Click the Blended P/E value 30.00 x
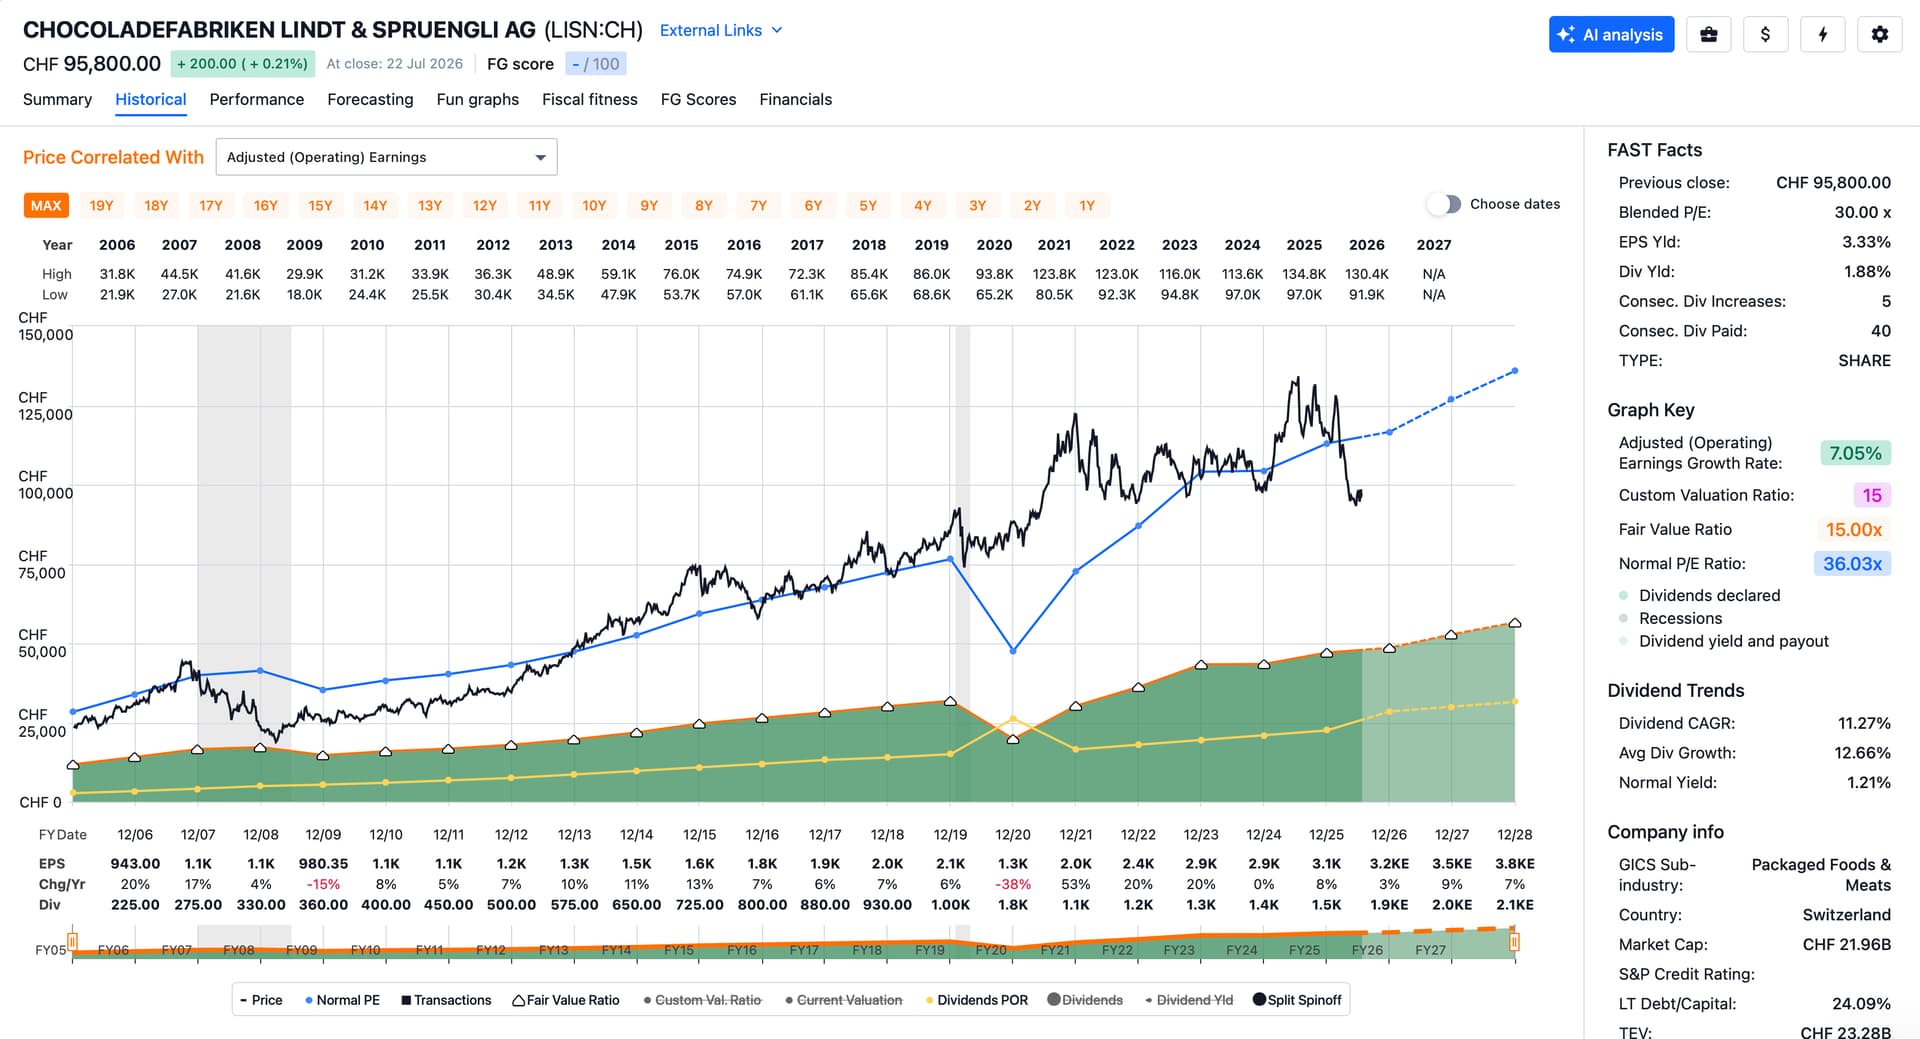The image size is (1920, 1039). pyautogui.click(x=1862, y=212)
